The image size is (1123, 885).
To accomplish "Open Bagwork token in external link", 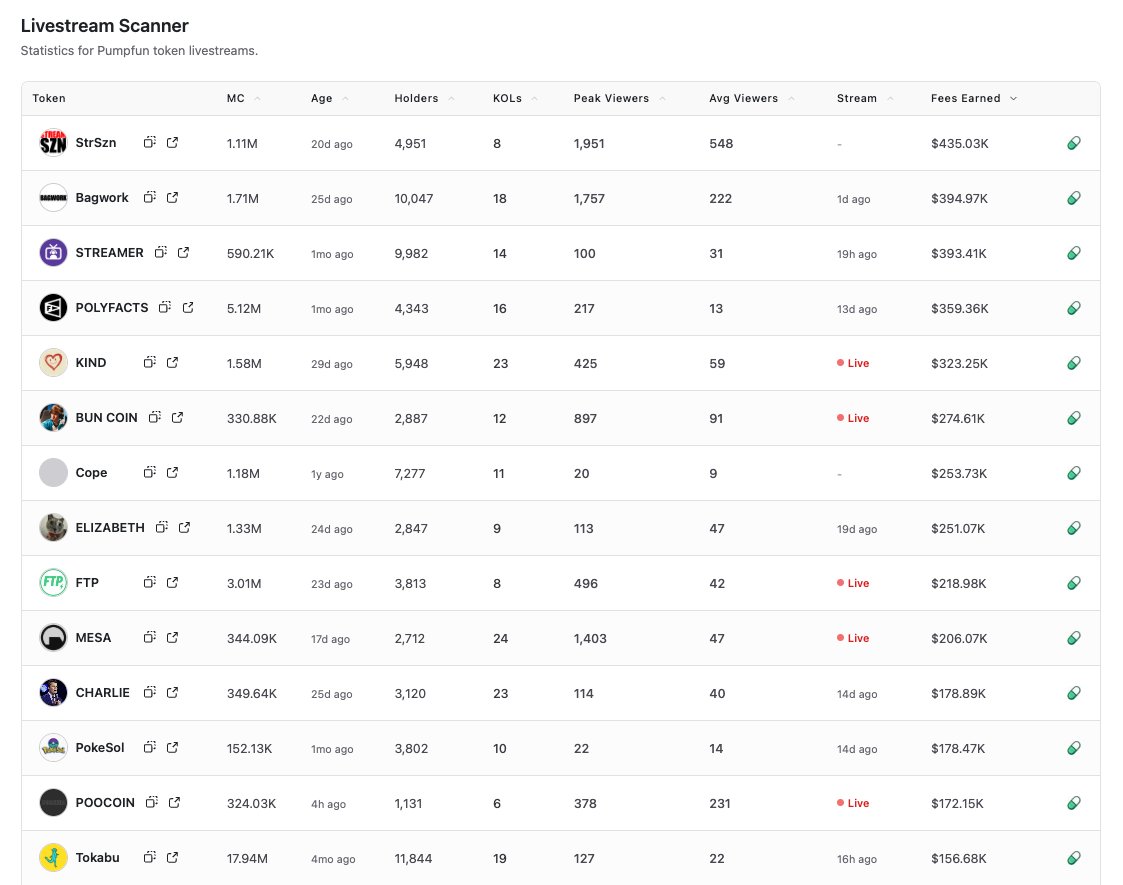I will [172, 198].
